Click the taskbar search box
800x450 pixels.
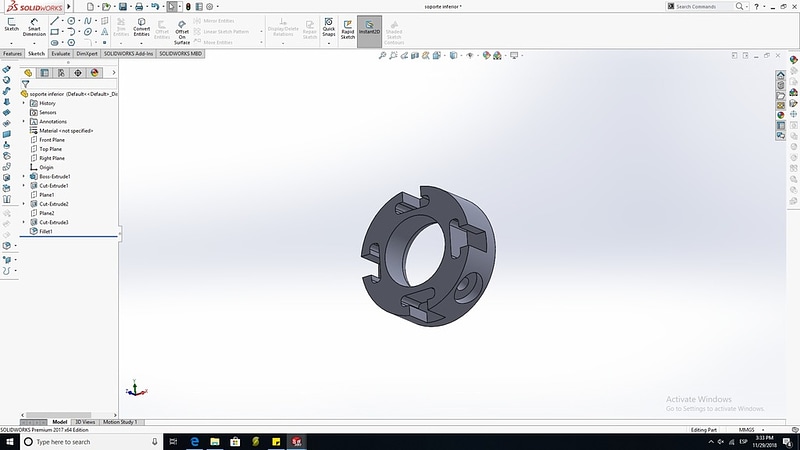click(x=91, y=442)
